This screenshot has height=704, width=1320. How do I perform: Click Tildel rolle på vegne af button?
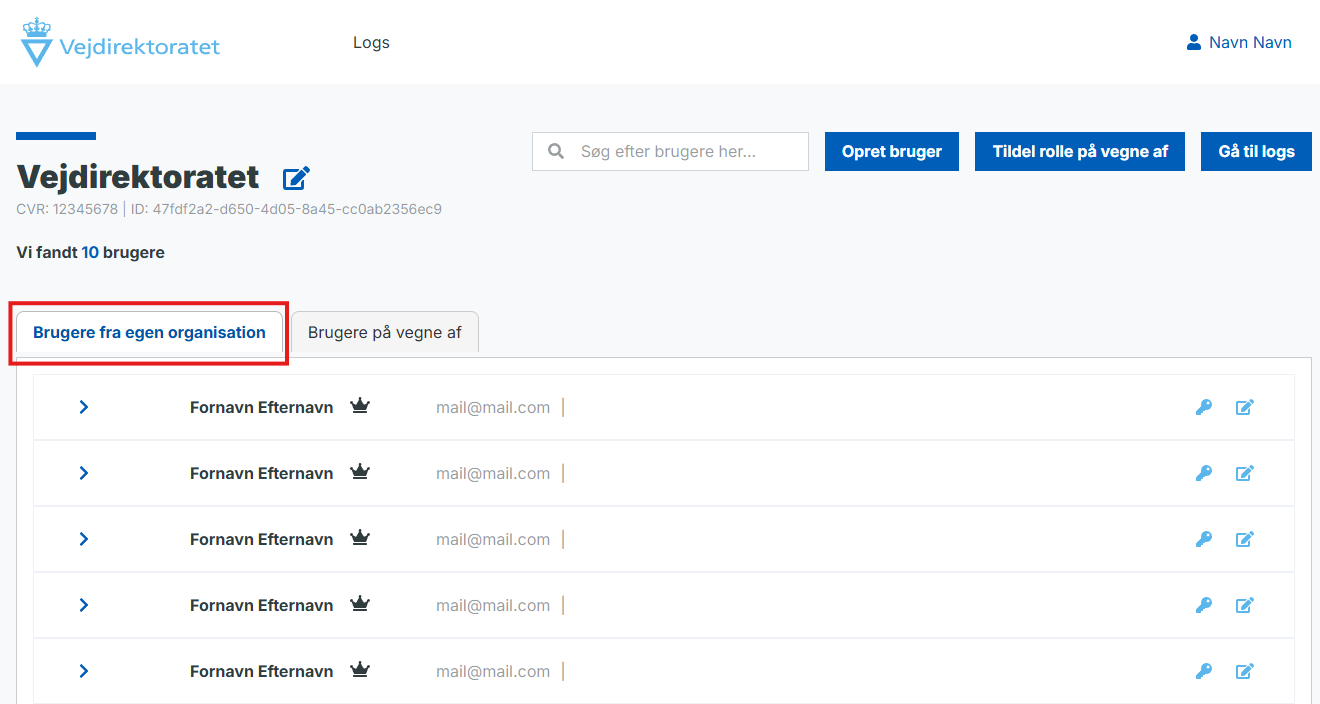pos(1080,151)
